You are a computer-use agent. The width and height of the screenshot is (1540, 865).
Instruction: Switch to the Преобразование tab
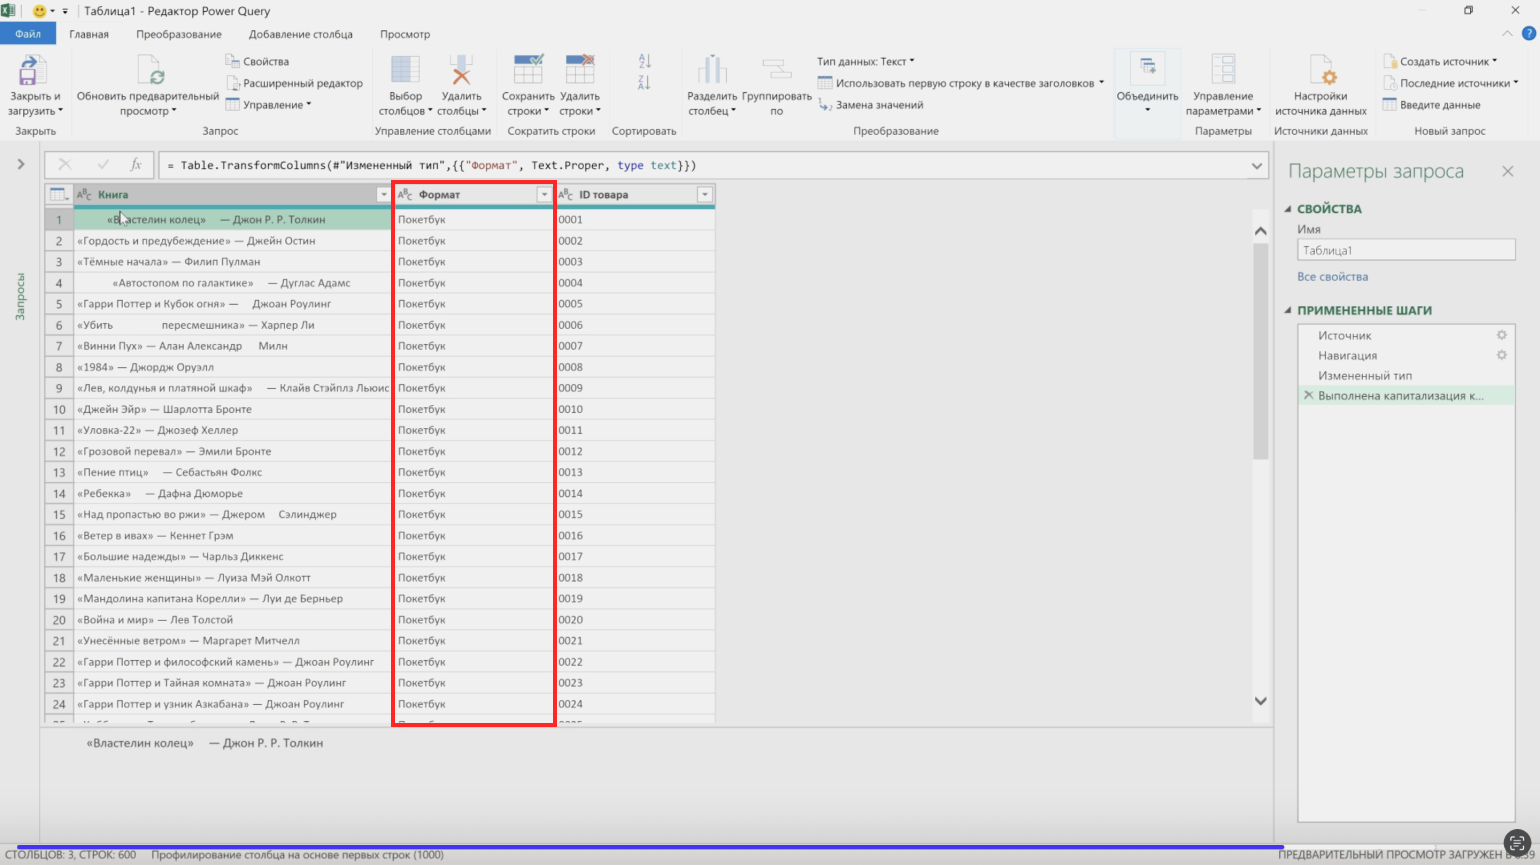tap(179, 34)
